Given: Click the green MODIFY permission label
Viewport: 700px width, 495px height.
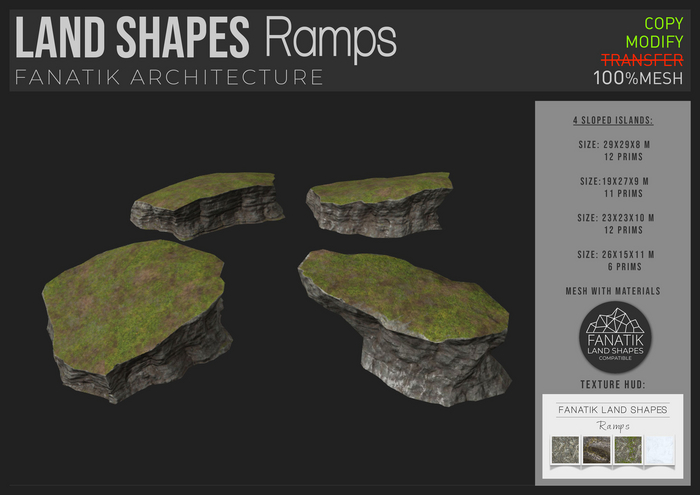Looking at the screenshot, I should pyautogui.click(x=654, y=42).
